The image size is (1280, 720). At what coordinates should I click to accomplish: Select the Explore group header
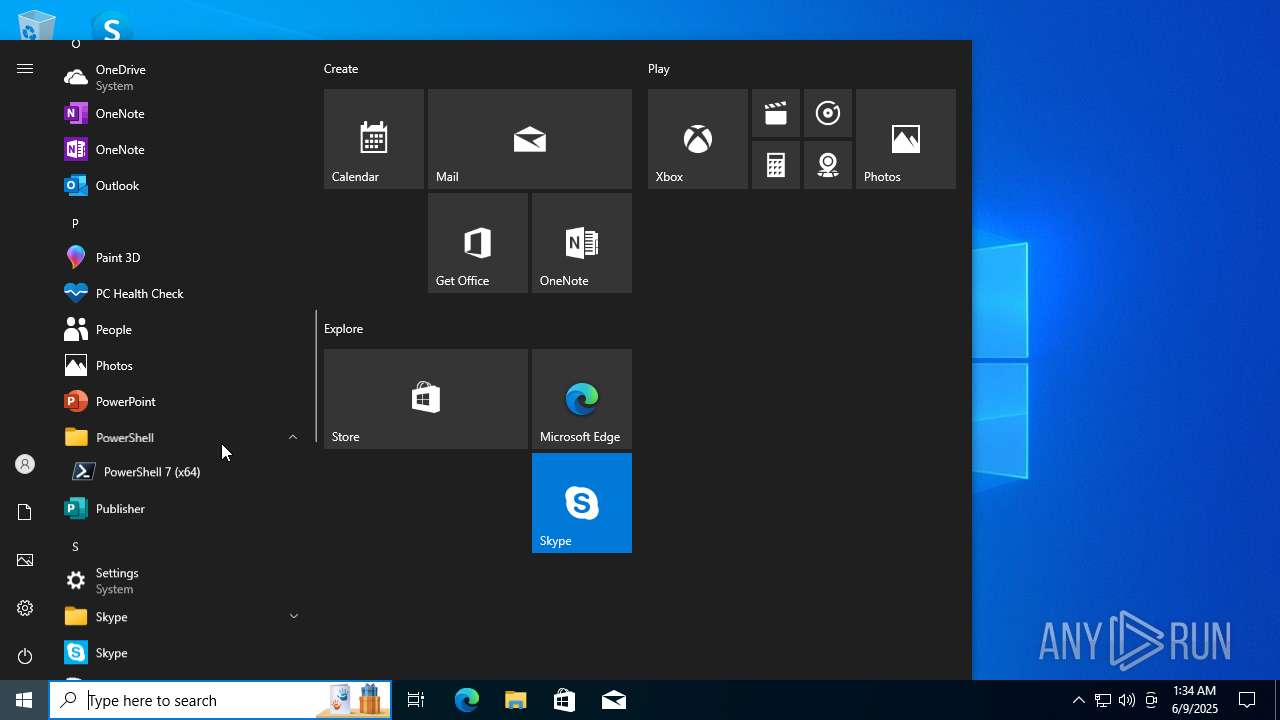coord(343,328)
